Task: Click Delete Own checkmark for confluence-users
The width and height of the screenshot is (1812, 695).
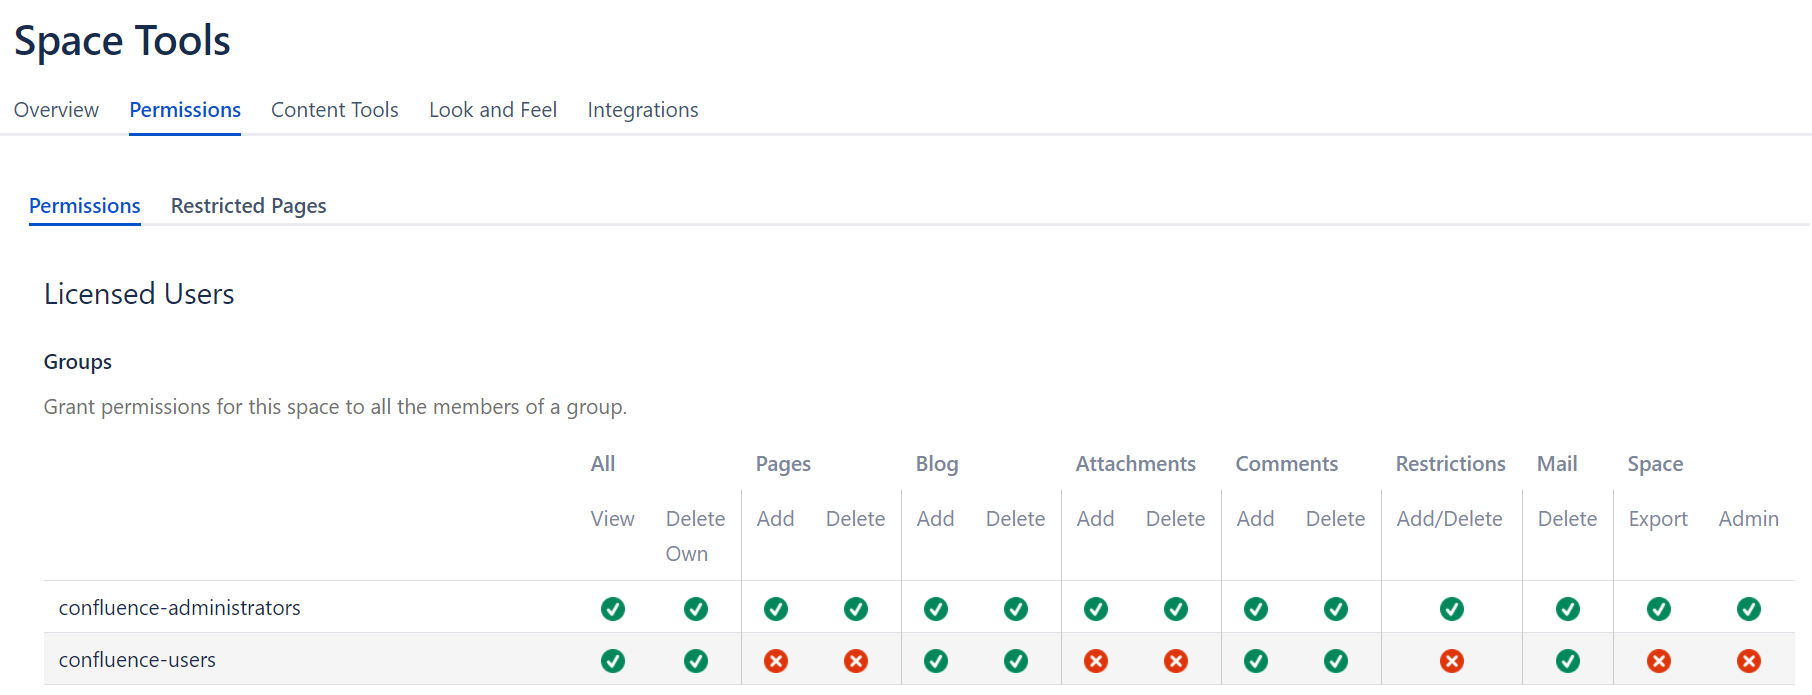Action: coord(696,661)
